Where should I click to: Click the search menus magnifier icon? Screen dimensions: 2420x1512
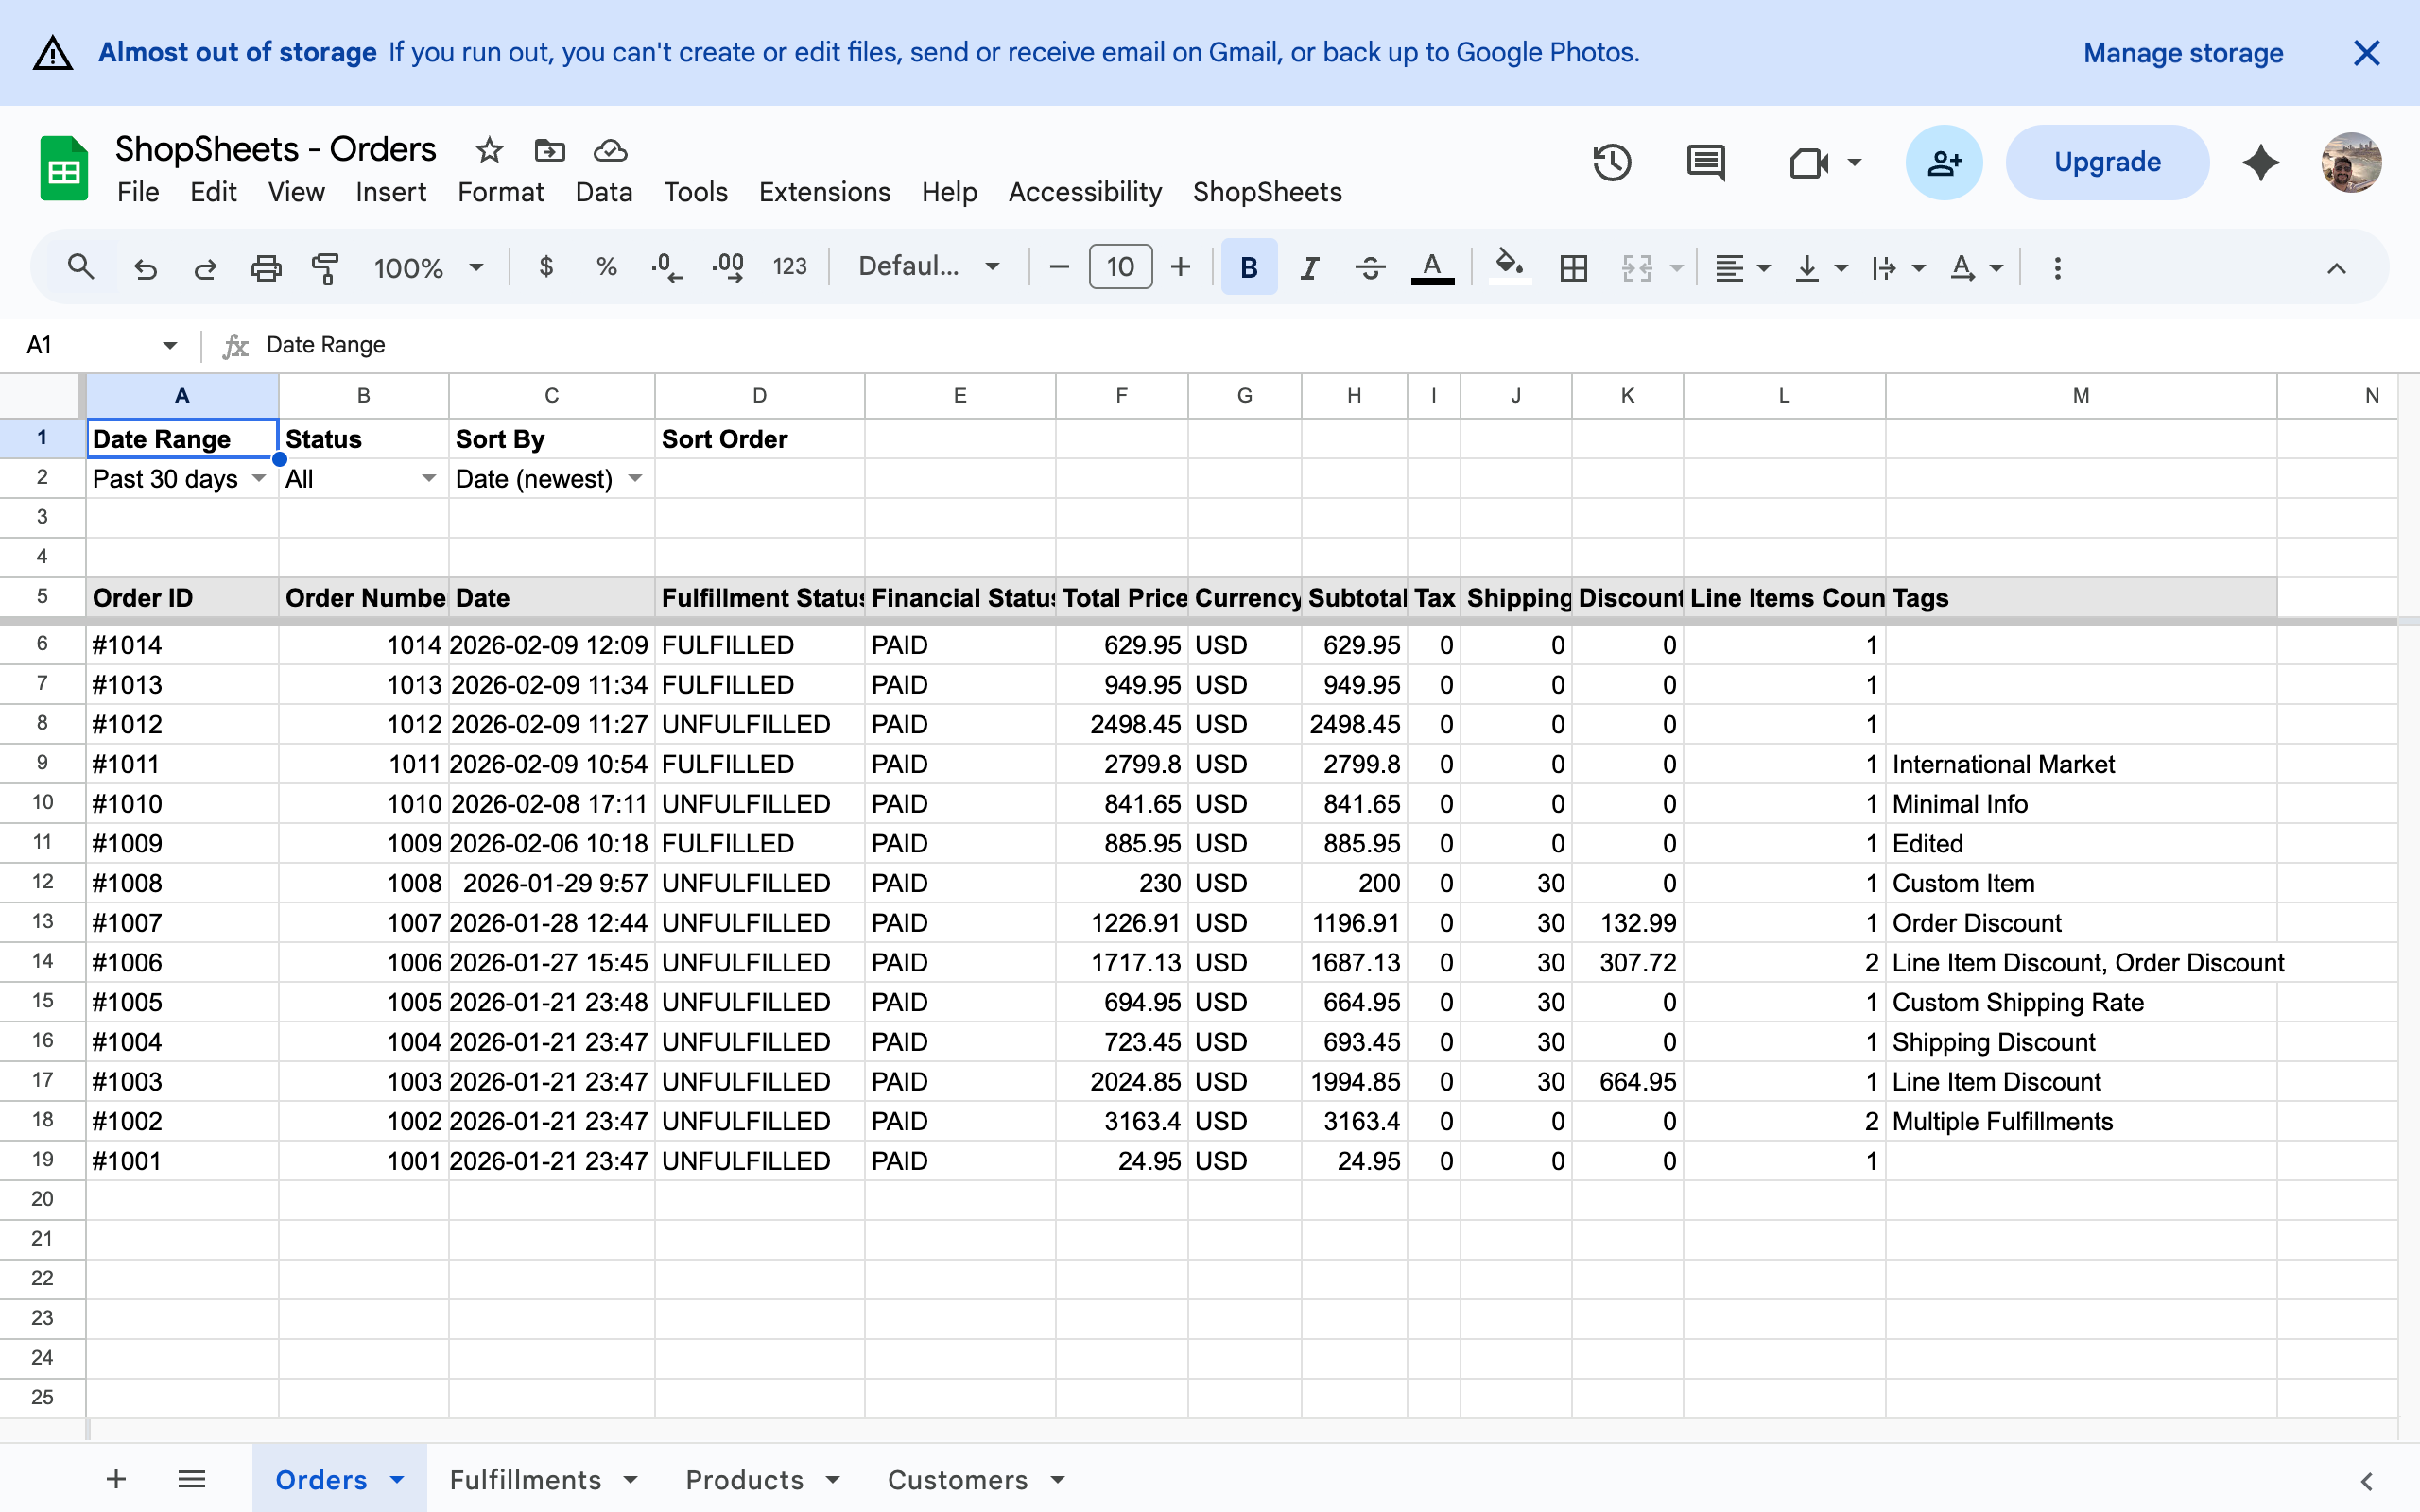(81, 267)
